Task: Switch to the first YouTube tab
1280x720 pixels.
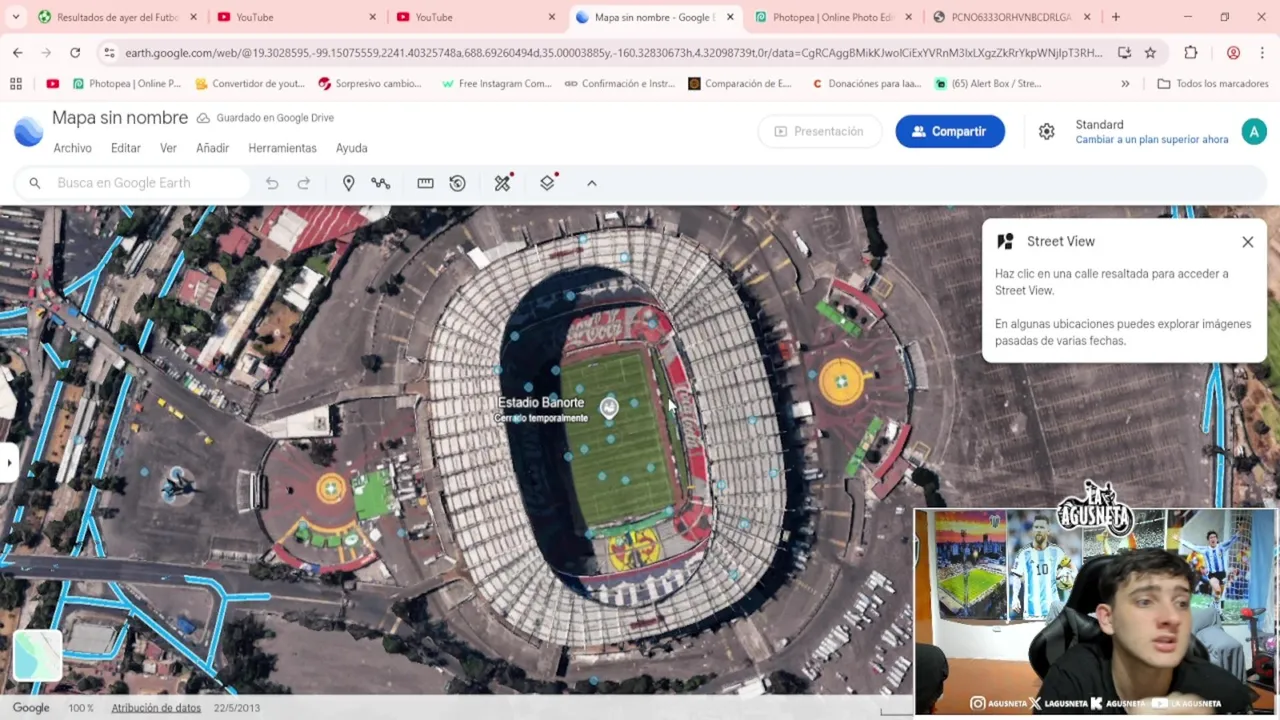Action: pyautogui.click(x=296, y=17)
